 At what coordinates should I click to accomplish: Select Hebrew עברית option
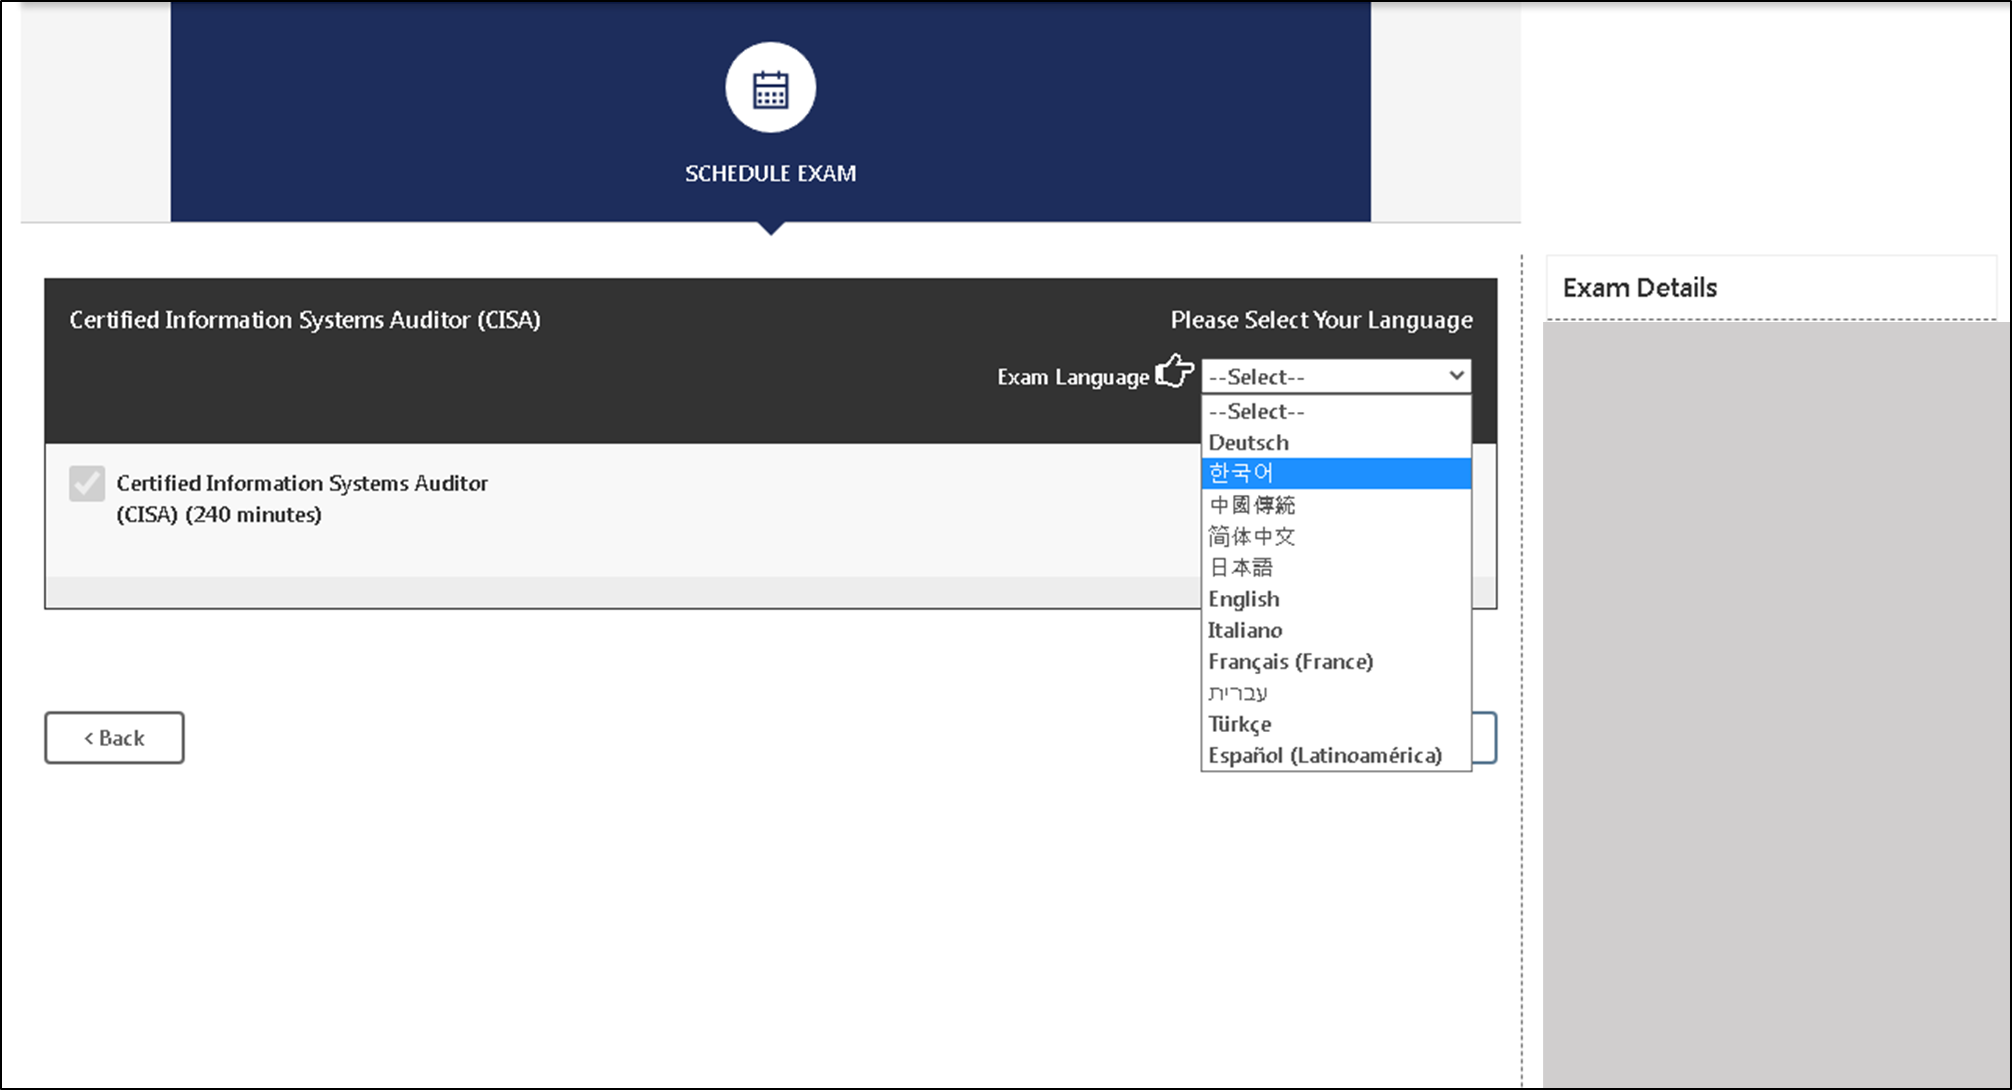pyautogui.click(x=1336, y=692)
